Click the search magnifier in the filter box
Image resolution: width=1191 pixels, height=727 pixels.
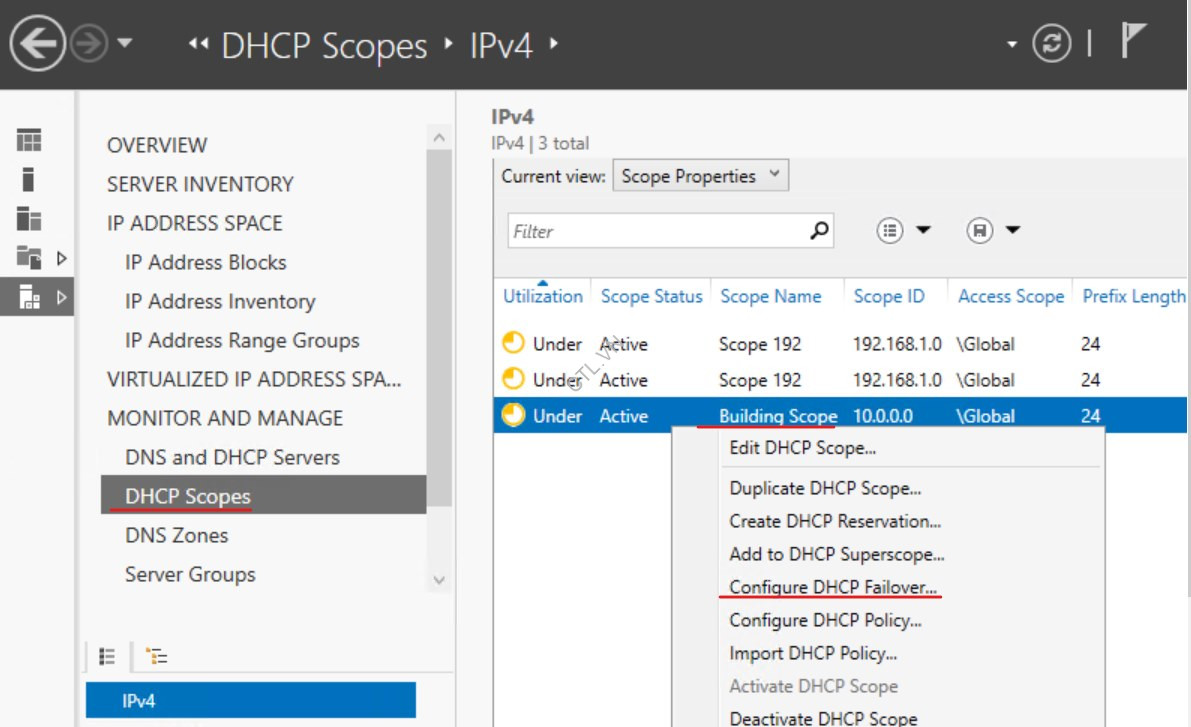tap(818, 231)
